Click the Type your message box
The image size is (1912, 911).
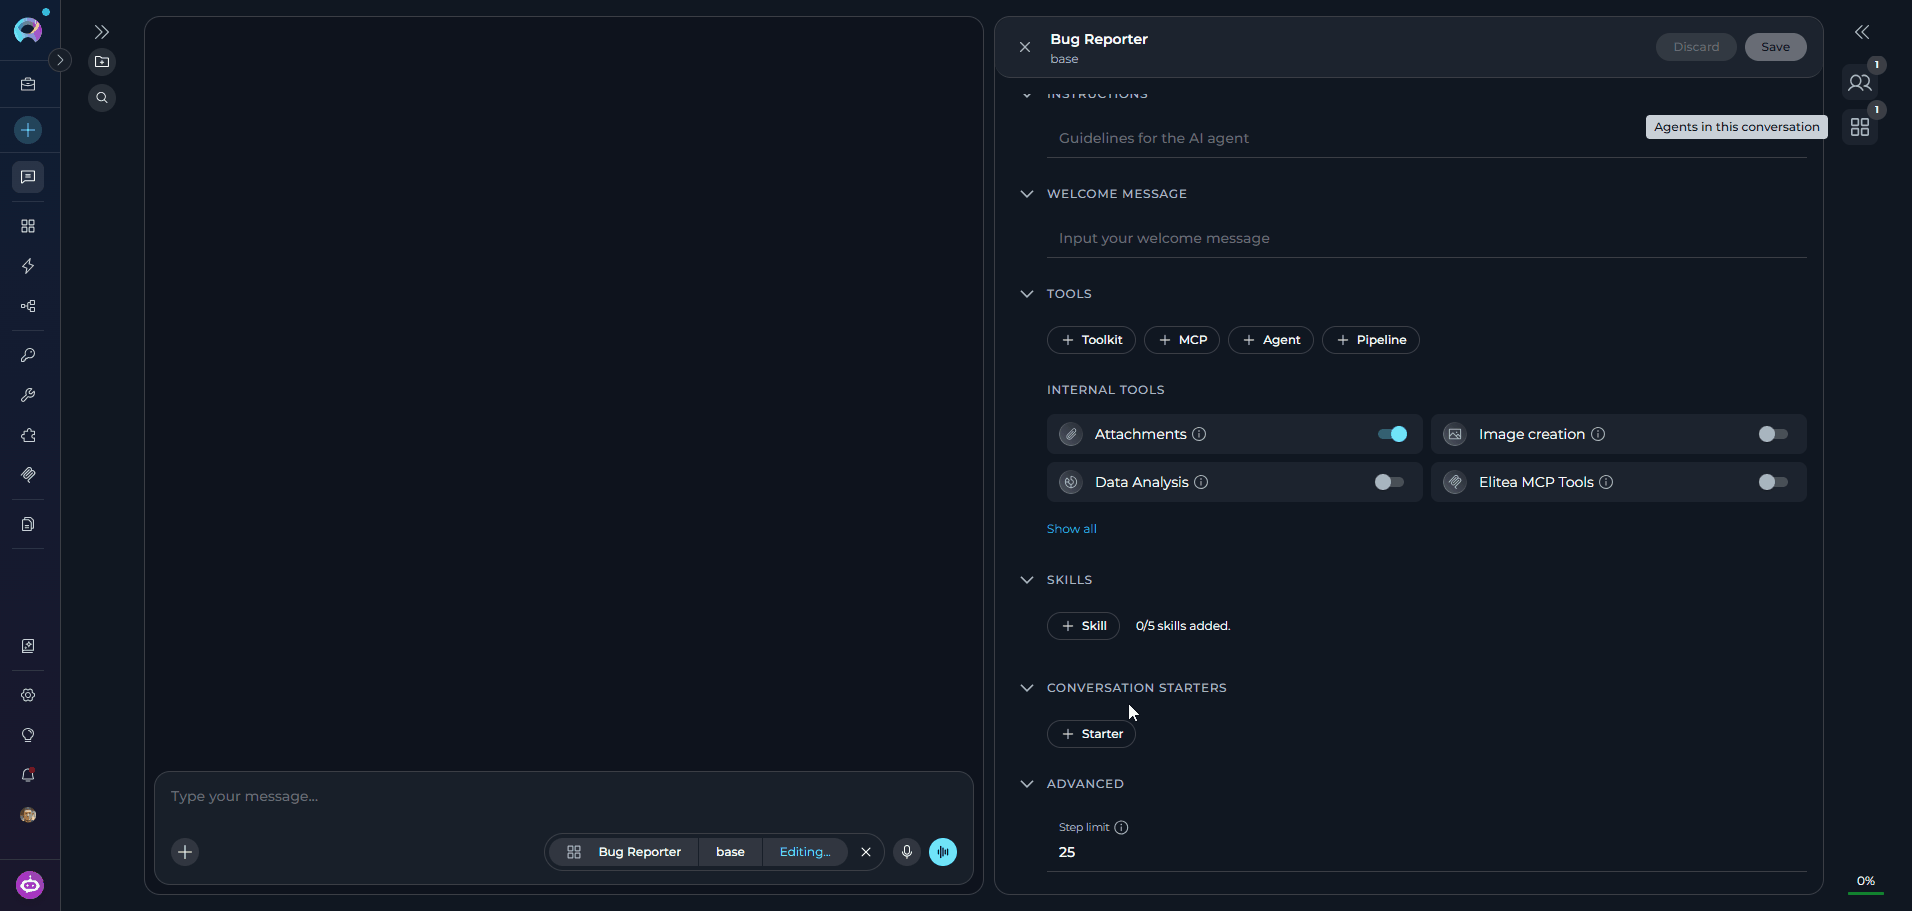(564, 797)
